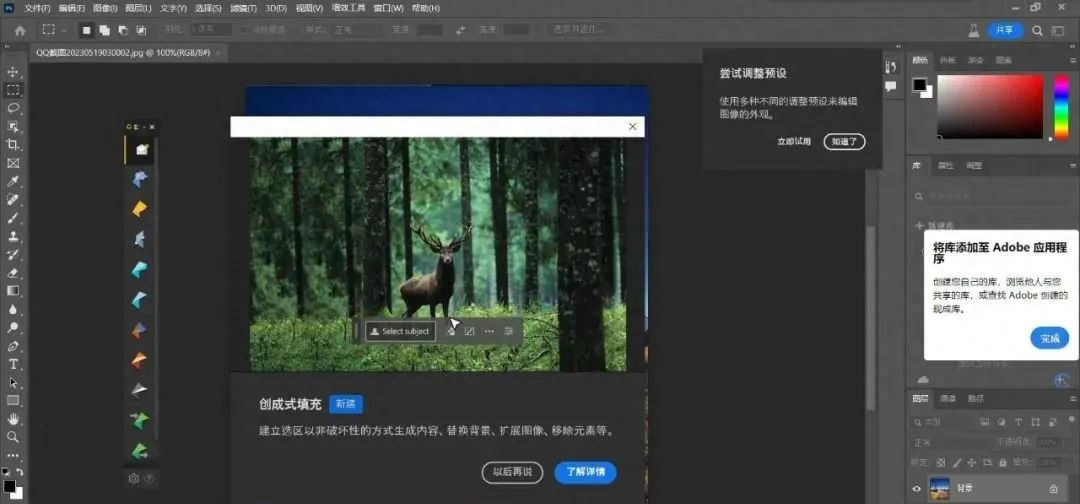Open the Comments panel icon
1080x504 pixels.
click(x=891, y=87)
